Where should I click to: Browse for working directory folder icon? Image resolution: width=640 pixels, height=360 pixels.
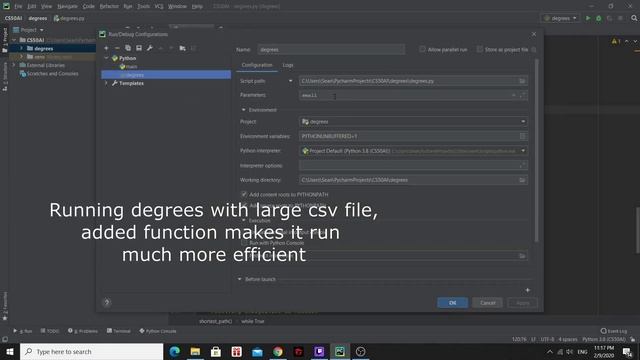pos(522,180)
